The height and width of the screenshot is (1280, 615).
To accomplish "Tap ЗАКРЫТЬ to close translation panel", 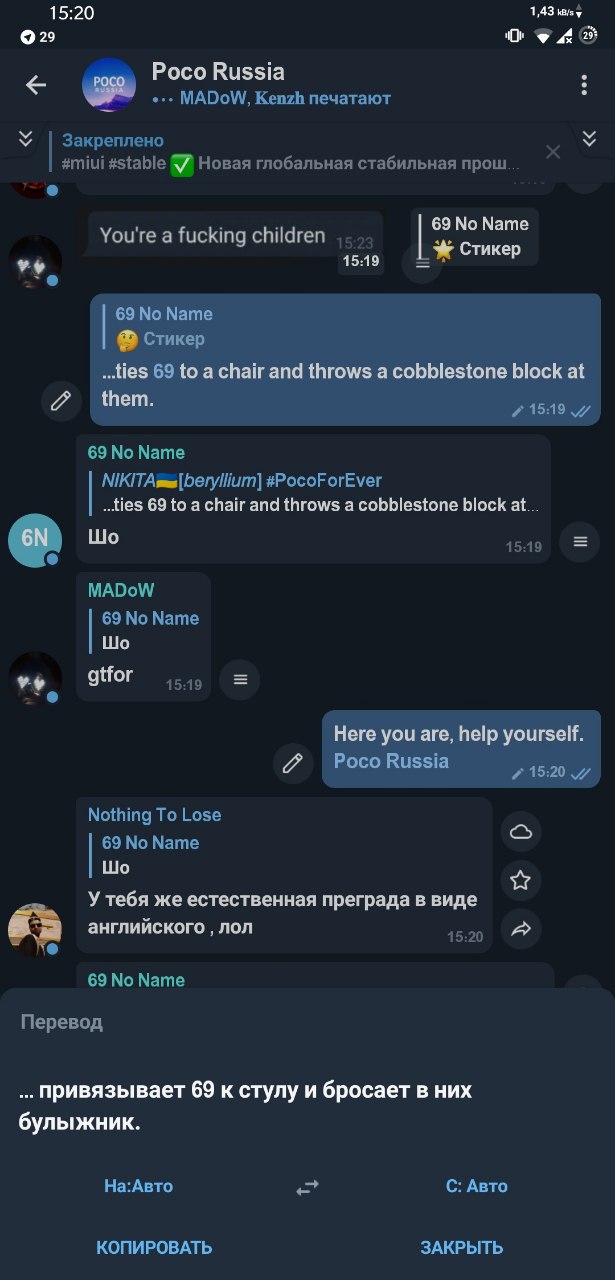I will pos(461,1247).
